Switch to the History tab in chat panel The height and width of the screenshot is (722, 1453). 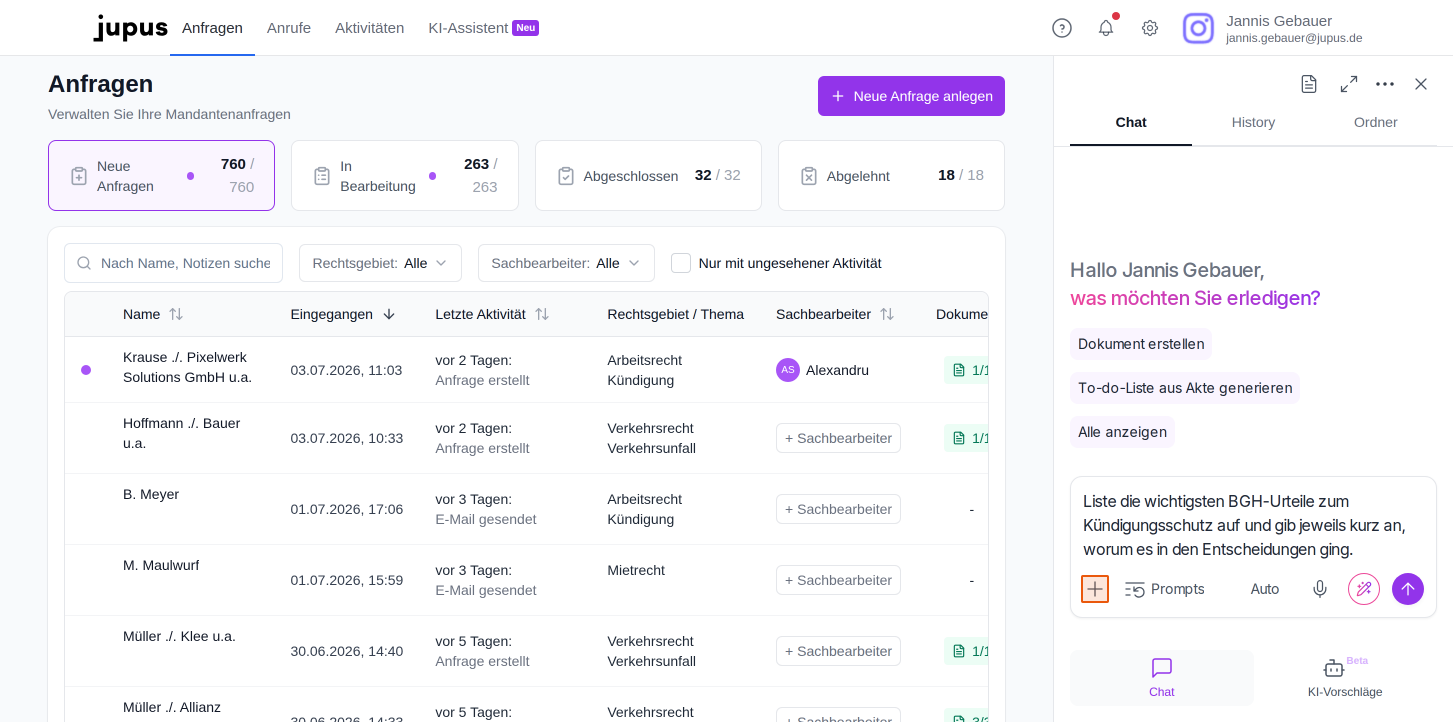[1253, 122]
